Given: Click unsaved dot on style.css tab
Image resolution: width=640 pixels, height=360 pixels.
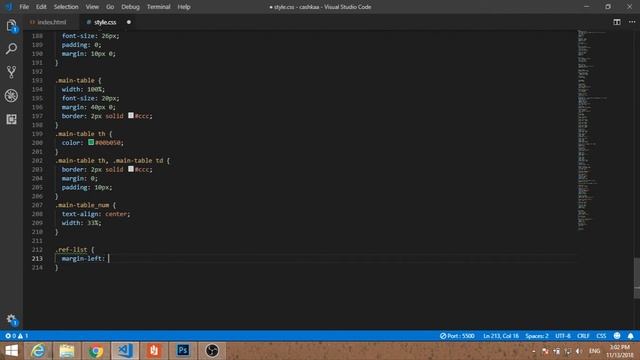Looking at the screenshot, I should click(x=129, y=22).
